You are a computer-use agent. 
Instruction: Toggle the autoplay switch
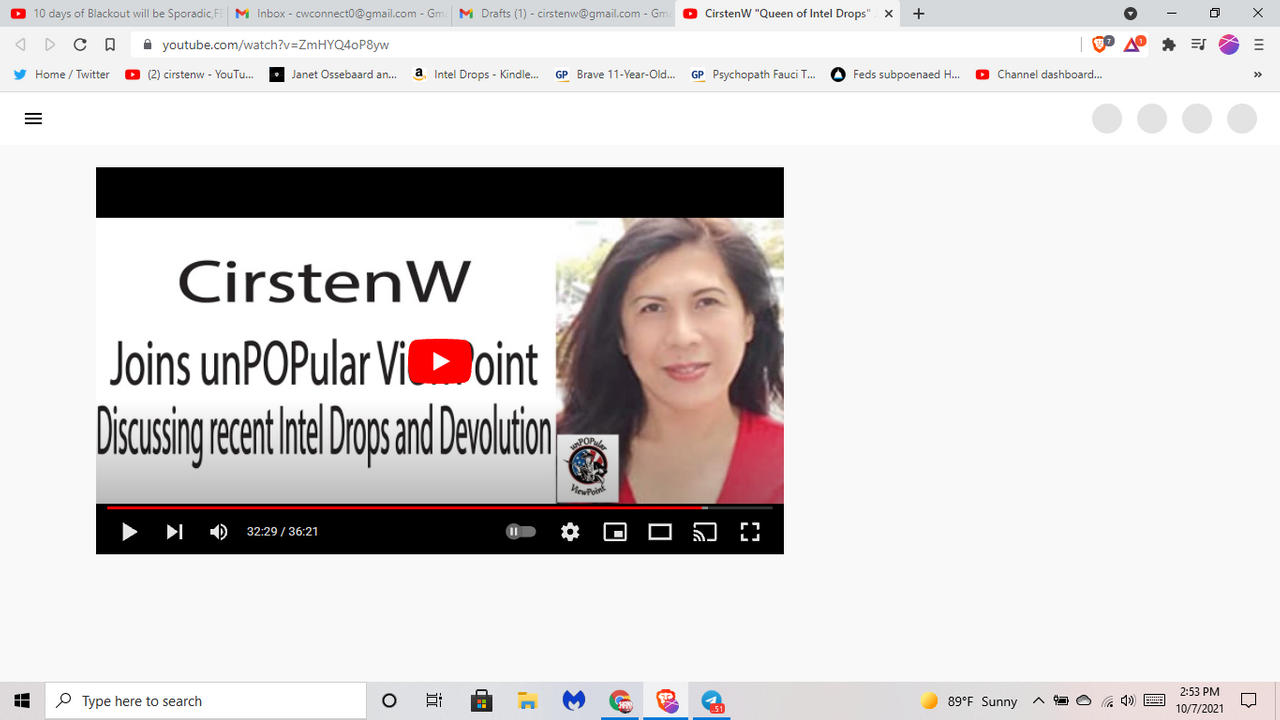point(521,532)
